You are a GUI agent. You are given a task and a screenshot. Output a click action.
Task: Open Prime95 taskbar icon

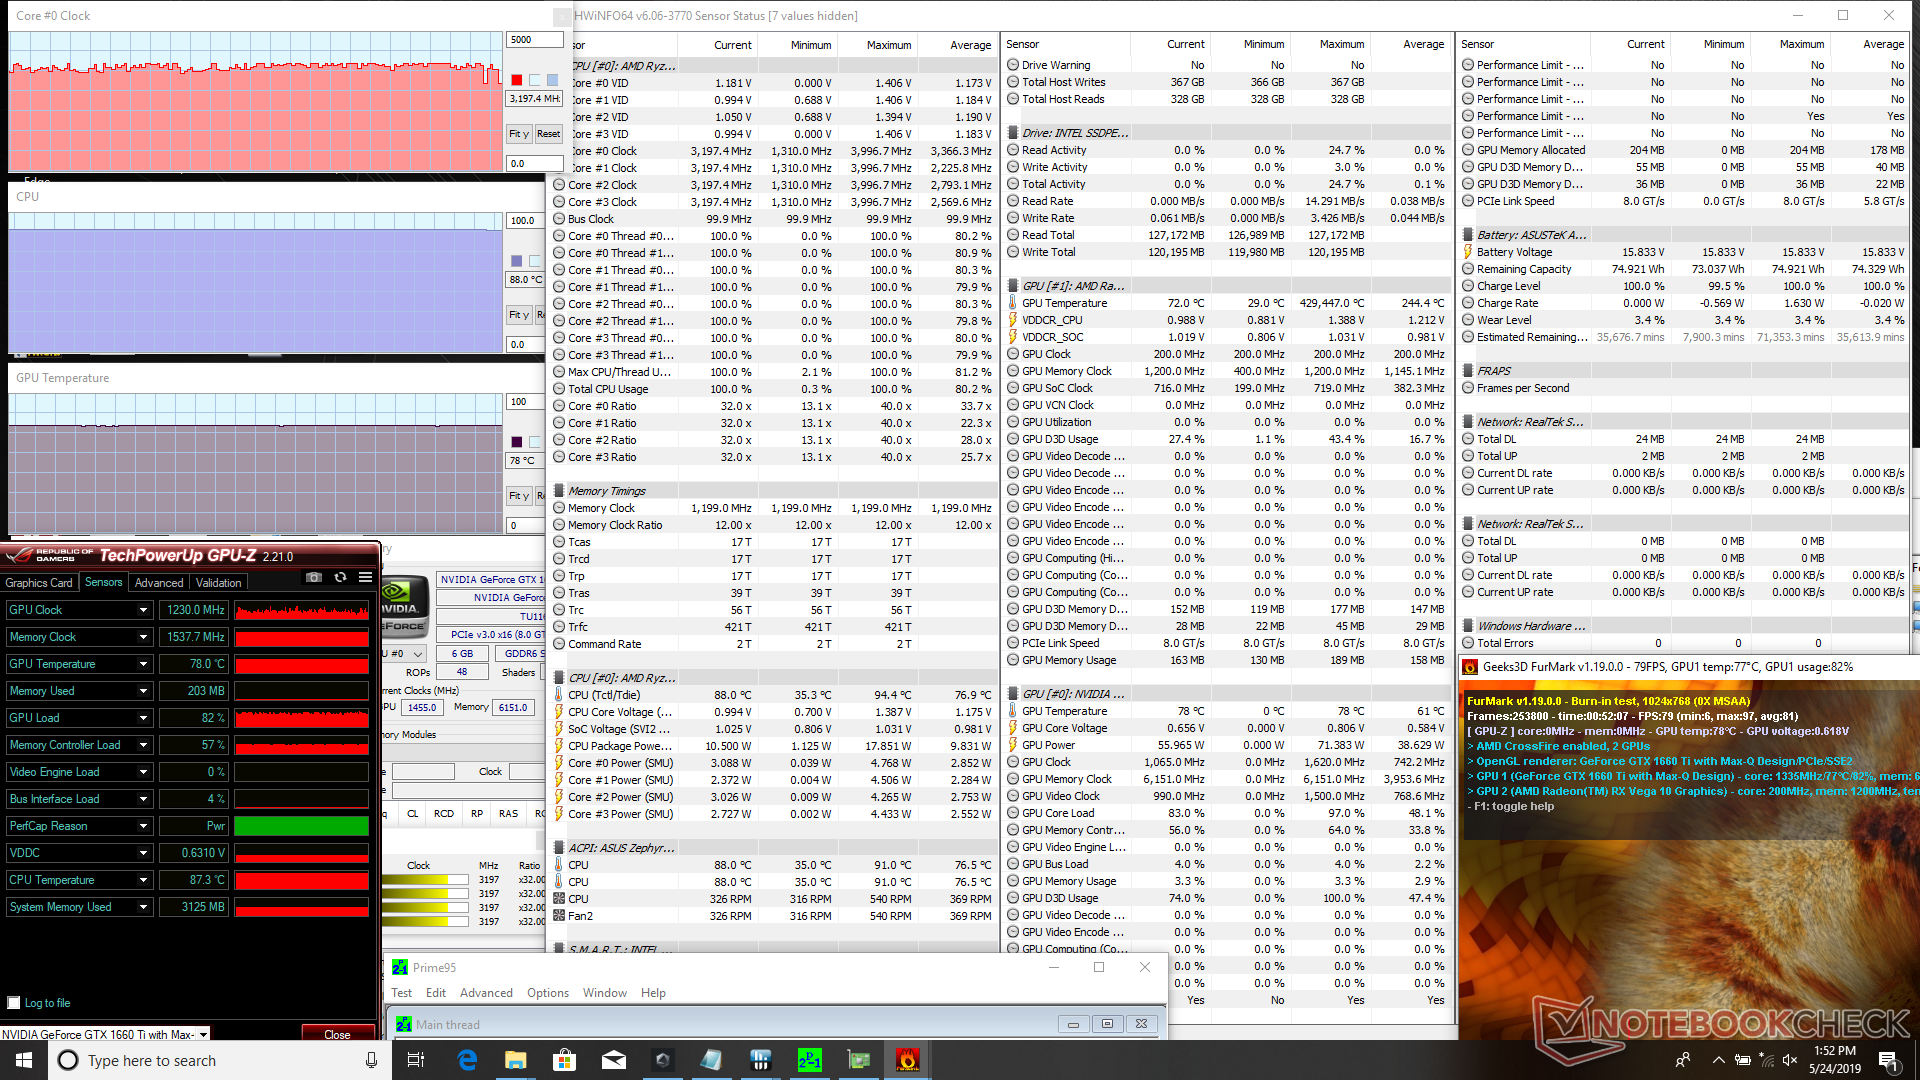pos(809,1060)
